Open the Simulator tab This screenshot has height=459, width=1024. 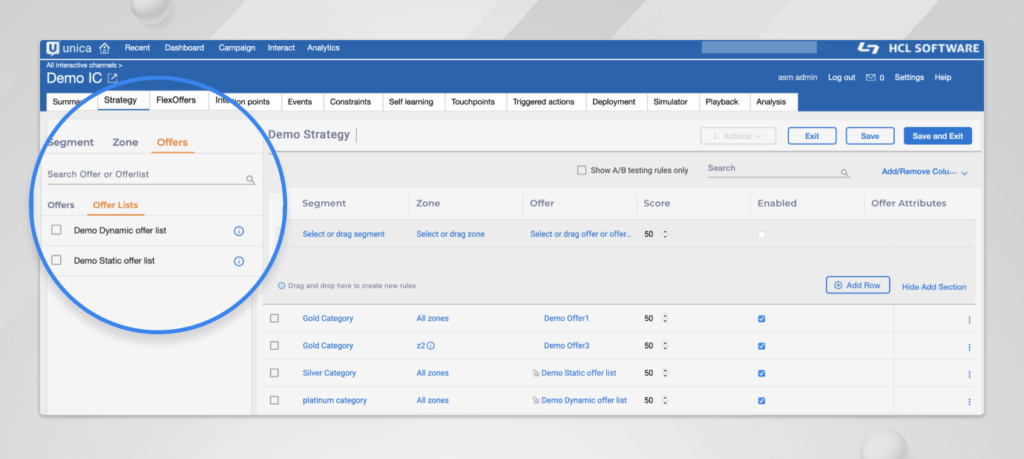point(669,102)
